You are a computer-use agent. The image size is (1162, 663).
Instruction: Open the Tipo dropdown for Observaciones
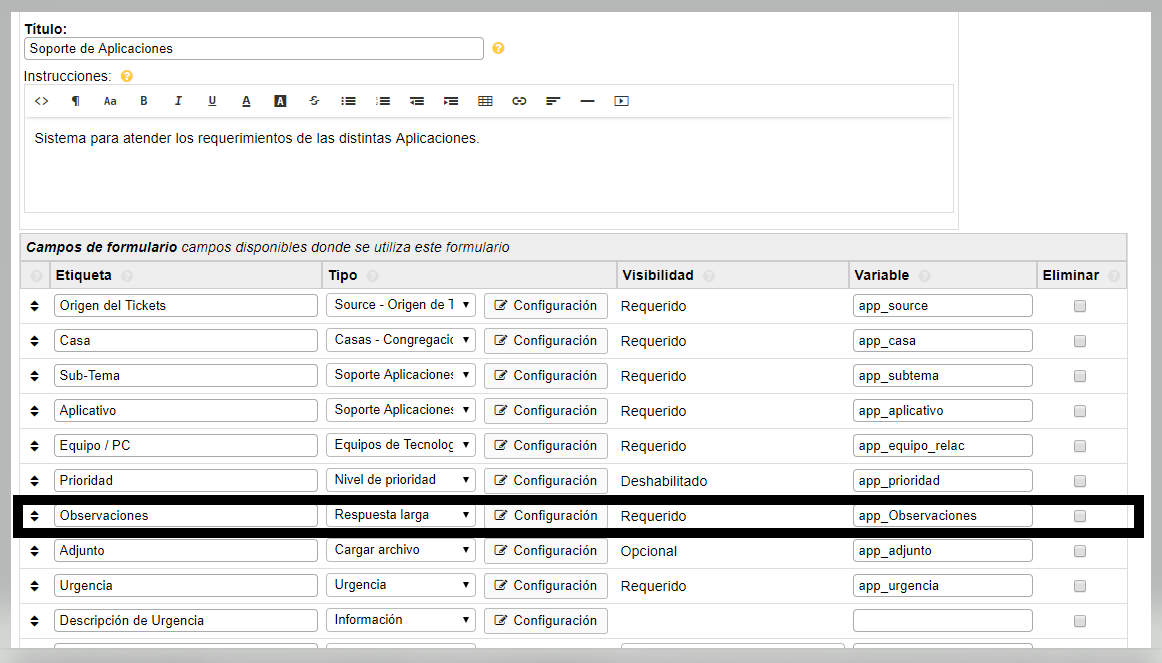pyautogui.click(x=400, y=516)
